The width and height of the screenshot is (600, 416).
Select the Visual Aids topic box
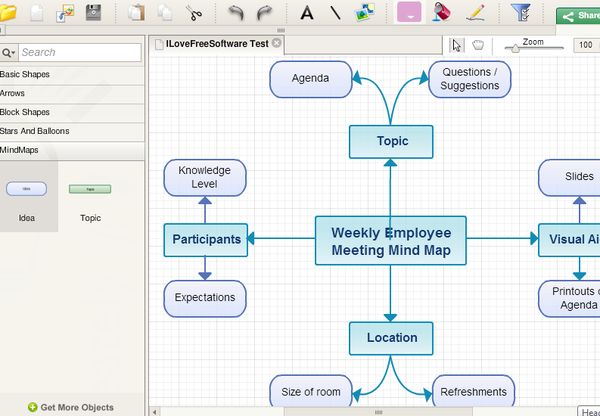point(569,240)
